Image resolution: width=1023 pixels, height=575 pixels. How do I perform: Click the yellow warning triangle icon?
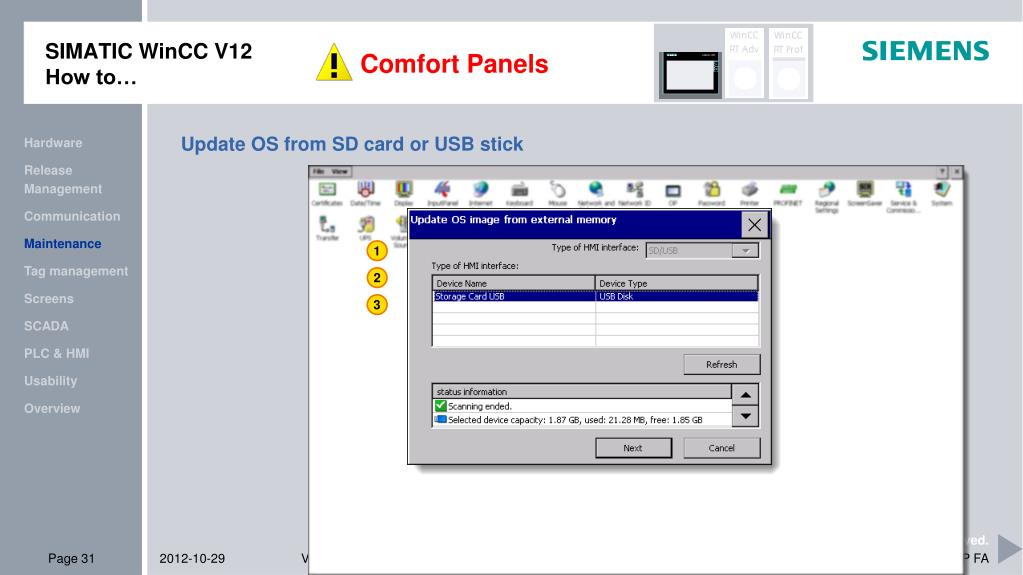click(x=334, y=63)
